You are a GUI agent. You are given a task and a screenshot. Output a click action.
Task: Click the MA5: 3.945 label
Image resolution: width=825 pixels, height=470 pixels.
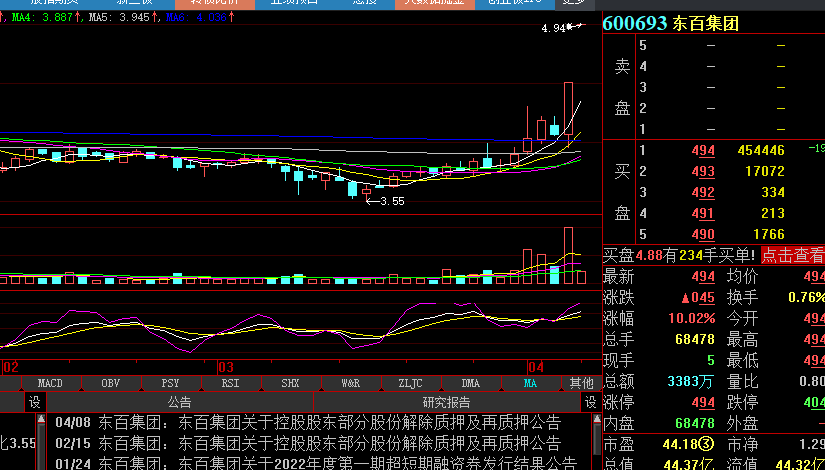(x=123, y=17)
